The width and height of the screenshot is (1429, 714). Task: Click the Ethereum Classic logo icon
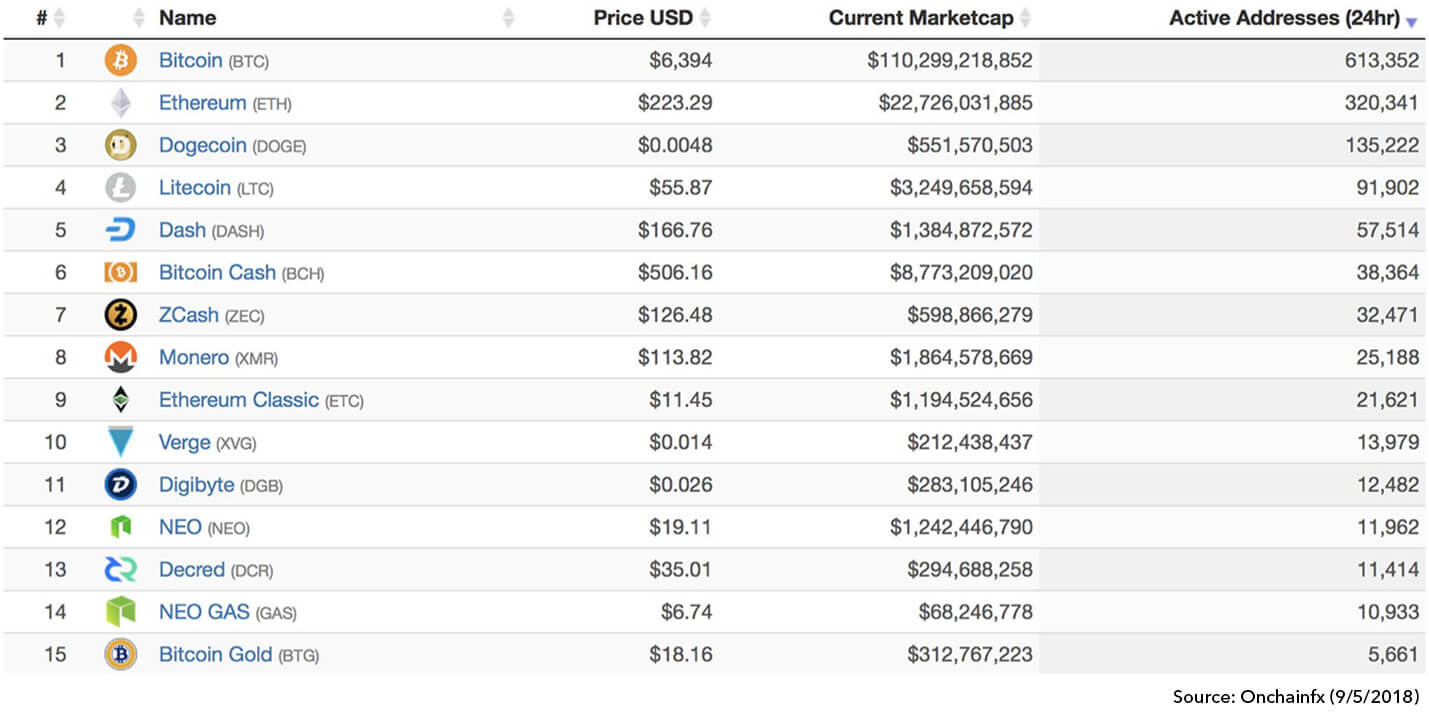pyautogui.click(x=120, y=400)
